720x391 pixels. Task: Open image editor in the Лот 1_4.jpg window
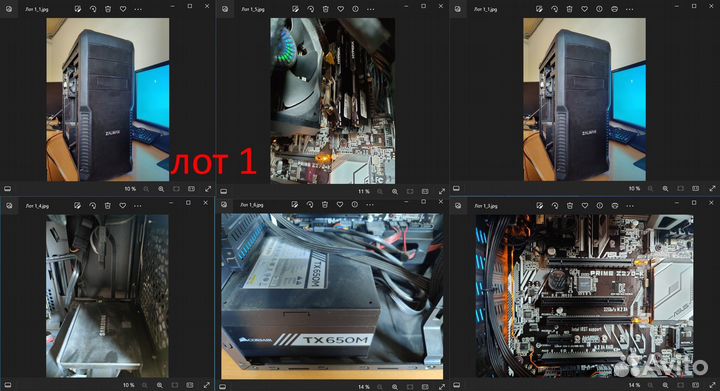pos(78,206)
